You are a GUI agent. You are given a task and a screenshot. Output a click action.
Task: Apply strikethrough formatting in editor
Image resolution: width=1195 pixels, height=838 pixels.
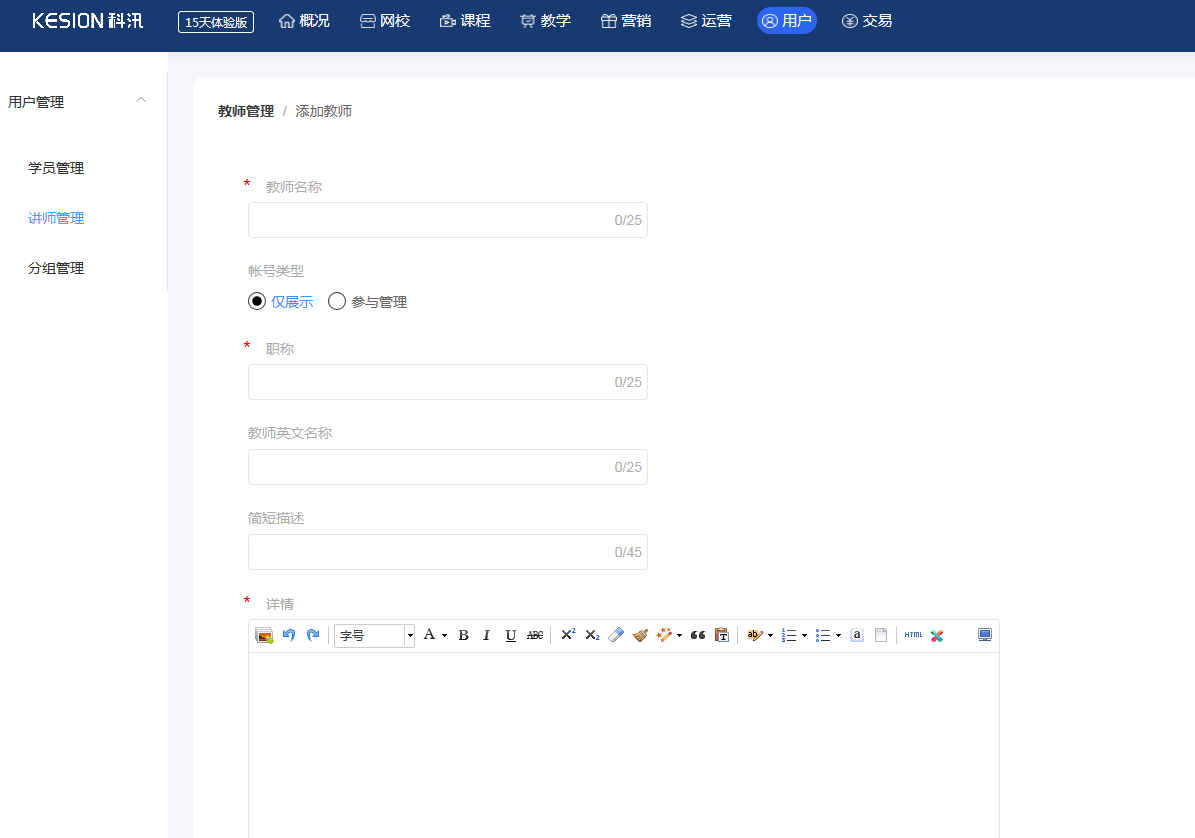tap(535, 635)
